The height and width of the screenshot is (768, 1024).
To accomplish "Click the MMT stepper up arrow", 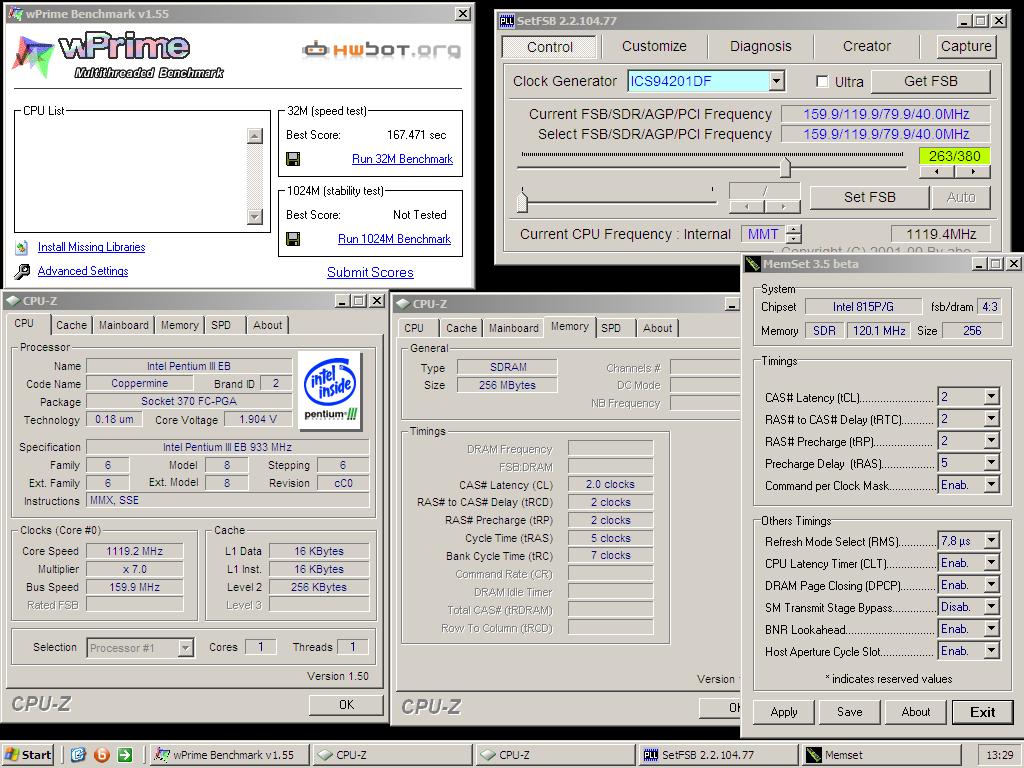I will (794, 229).
